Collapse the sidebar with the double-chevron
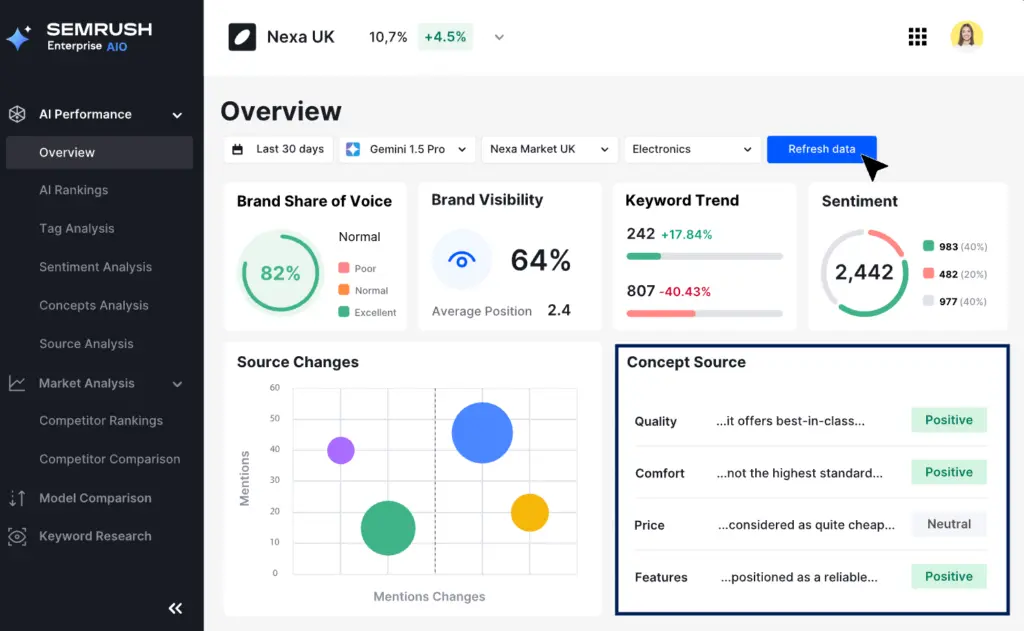This screenshot has height=631, width=1024. point(175,608)
